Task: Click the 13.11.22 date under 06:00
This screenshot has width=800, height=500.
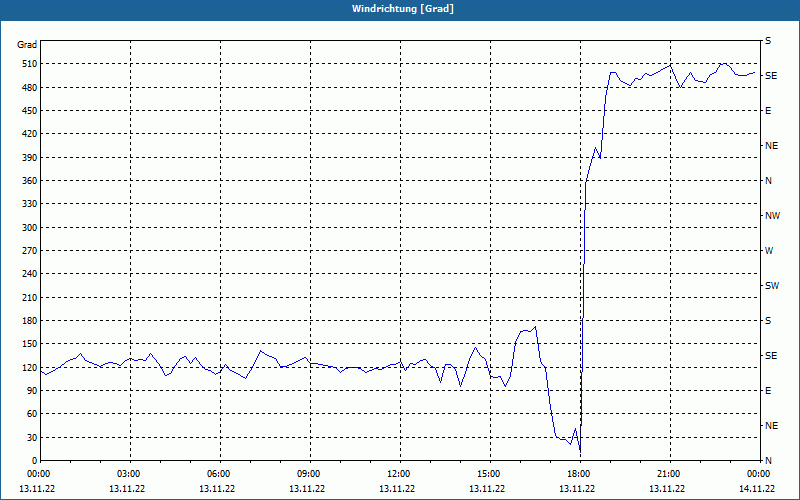Action: [x=217, y=489]
